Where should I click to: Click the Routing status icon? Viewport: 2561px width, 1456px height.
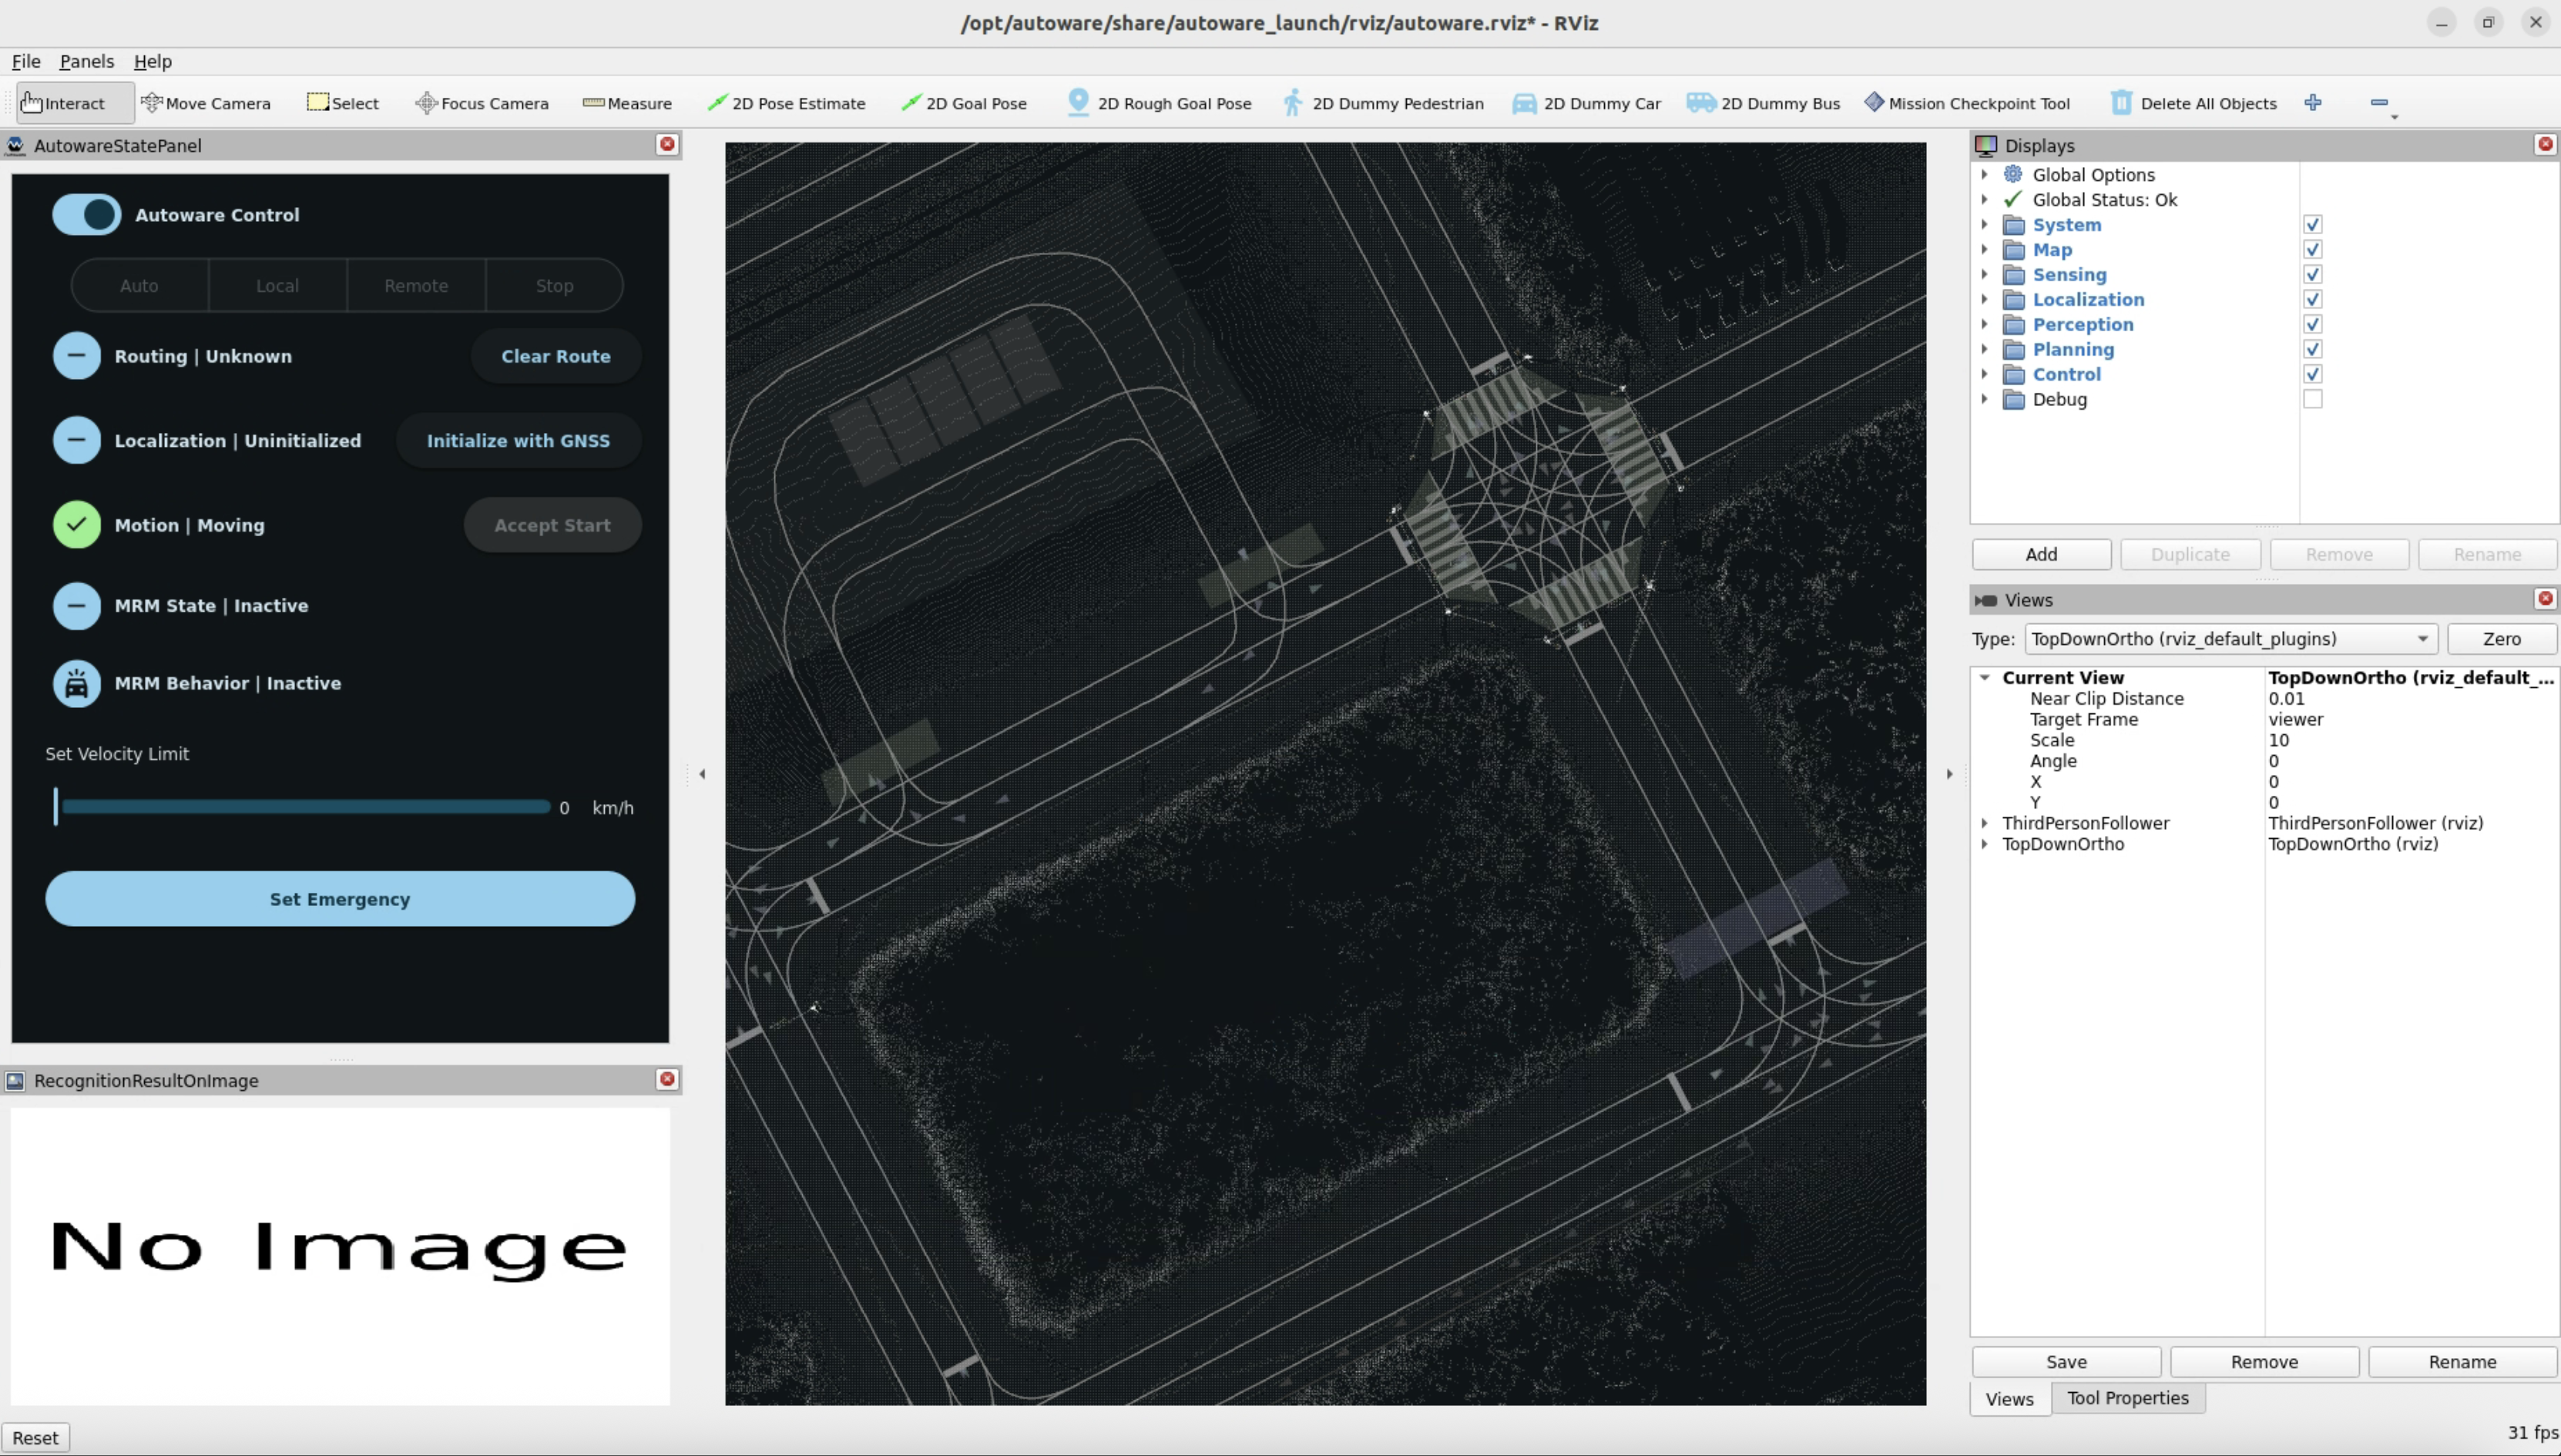tap(77, 356)
